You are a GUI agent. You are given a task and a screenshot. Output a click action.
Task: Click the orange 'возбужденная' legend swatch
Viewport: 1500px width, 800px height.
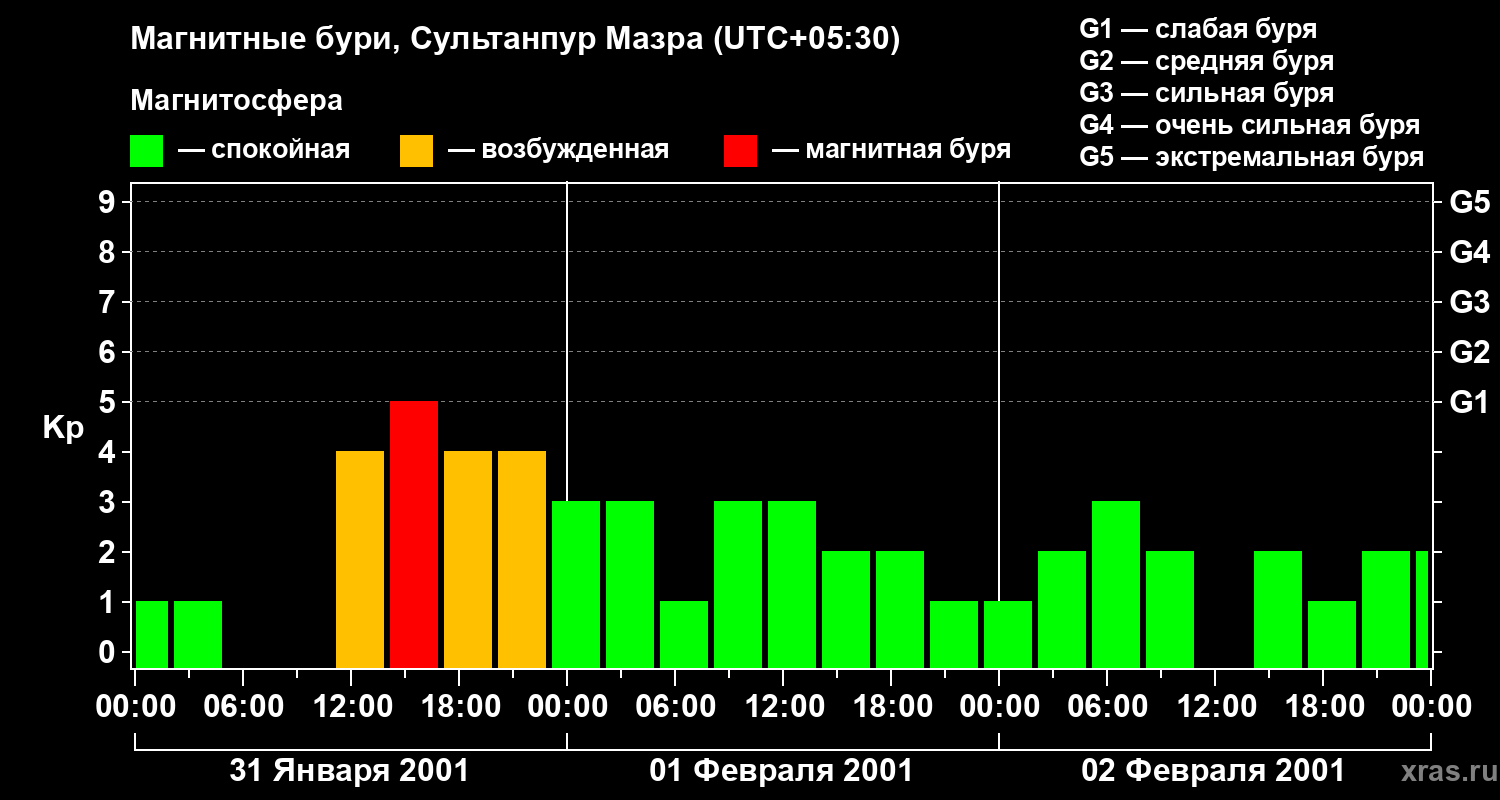click(416, 151)
